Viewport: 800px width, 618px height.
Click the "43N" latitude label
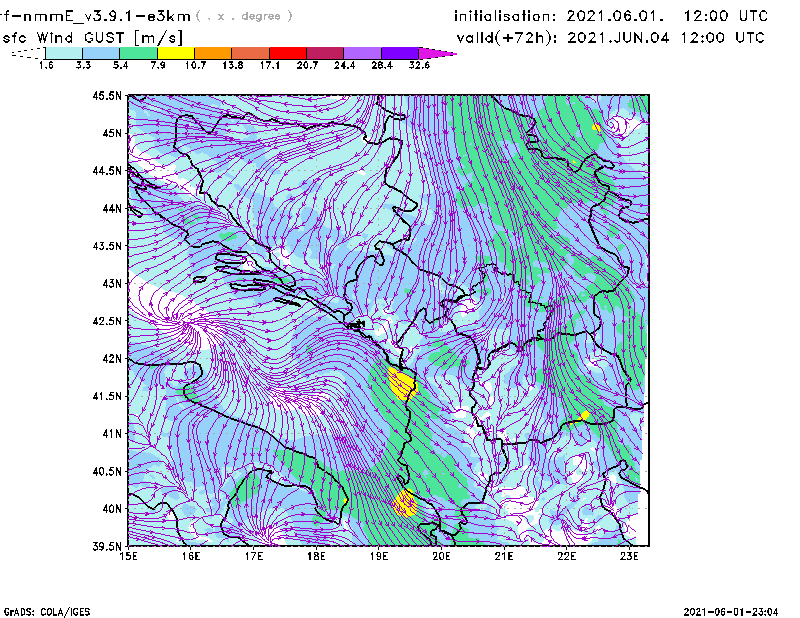(x=112, y=283)
